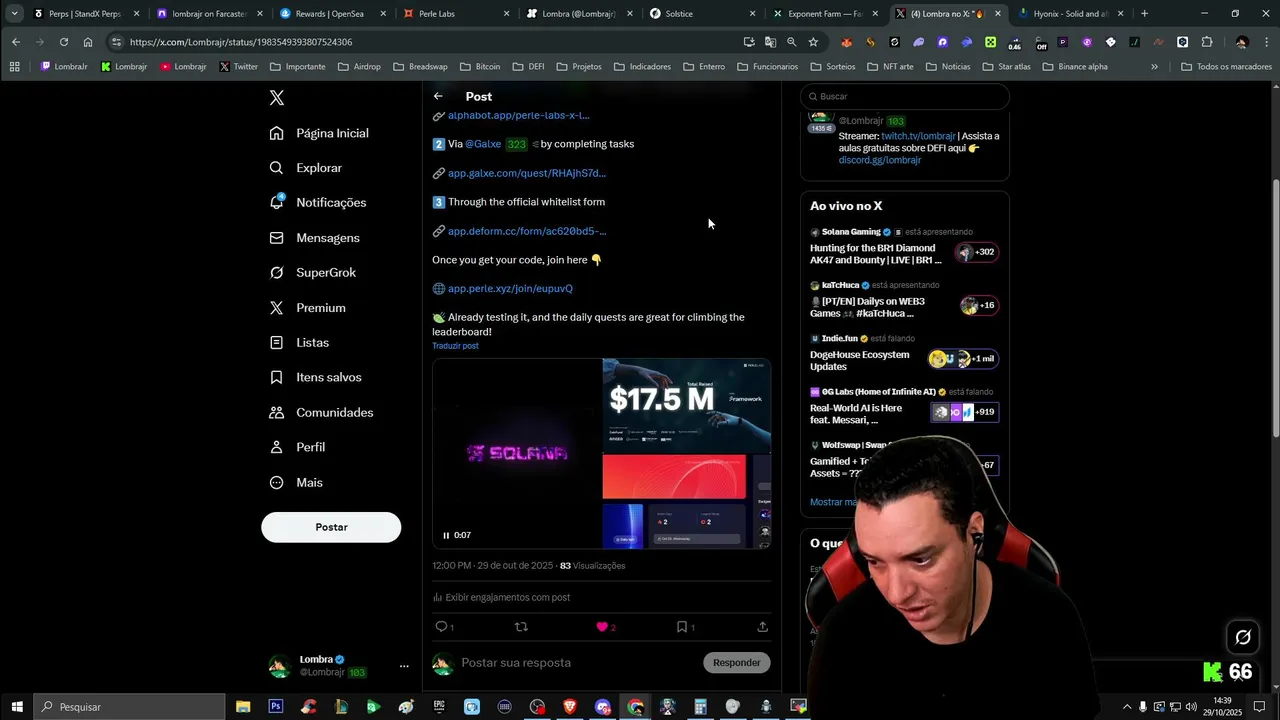
Task: Switch to the Solstice browser tab
Action: [701, 14]
